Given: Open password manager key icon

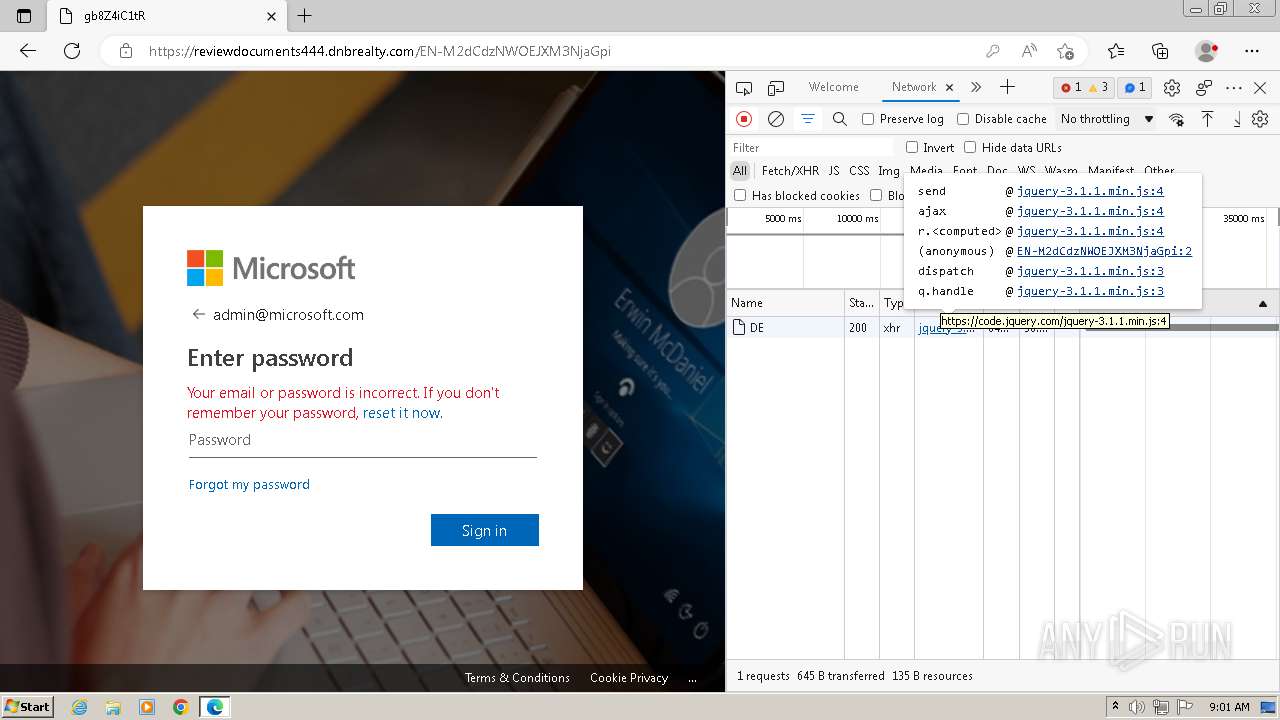Looking at the screenshot, I should (992, 51).
